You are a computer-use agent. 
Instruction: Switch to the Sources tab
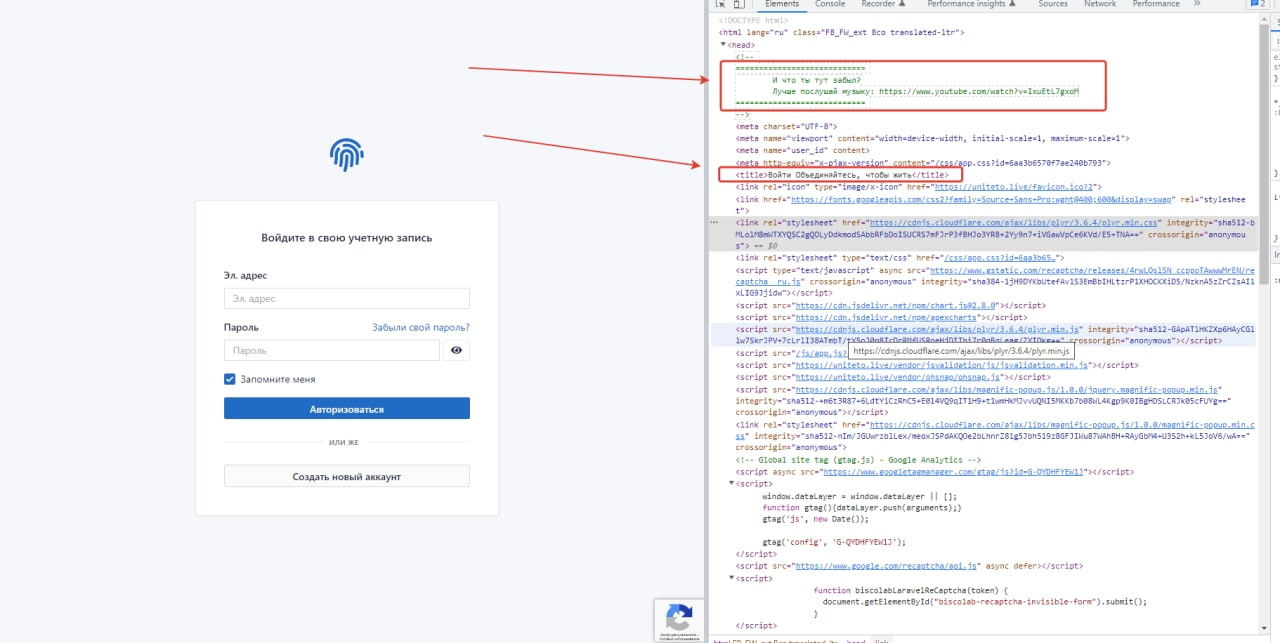(x=1053, y=4)
